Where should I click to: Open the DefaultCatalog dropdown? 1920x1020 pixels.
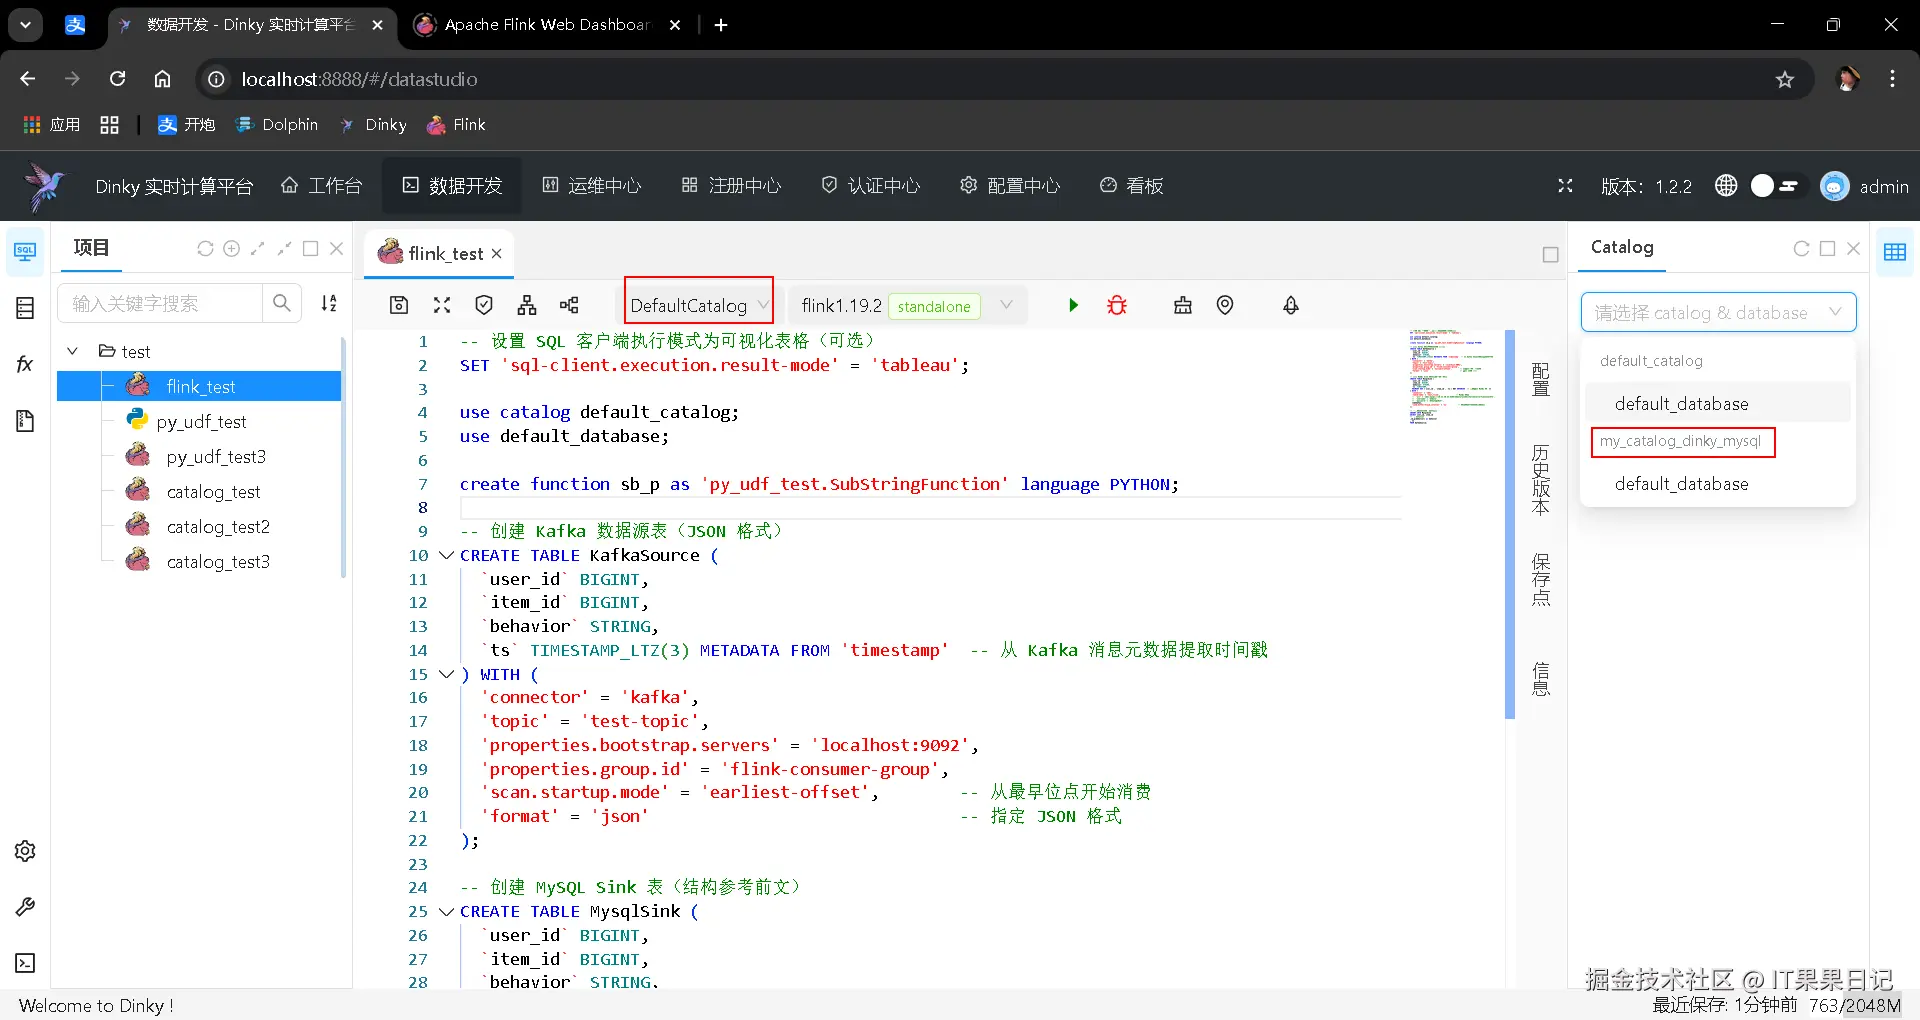[x=698, y=305]
